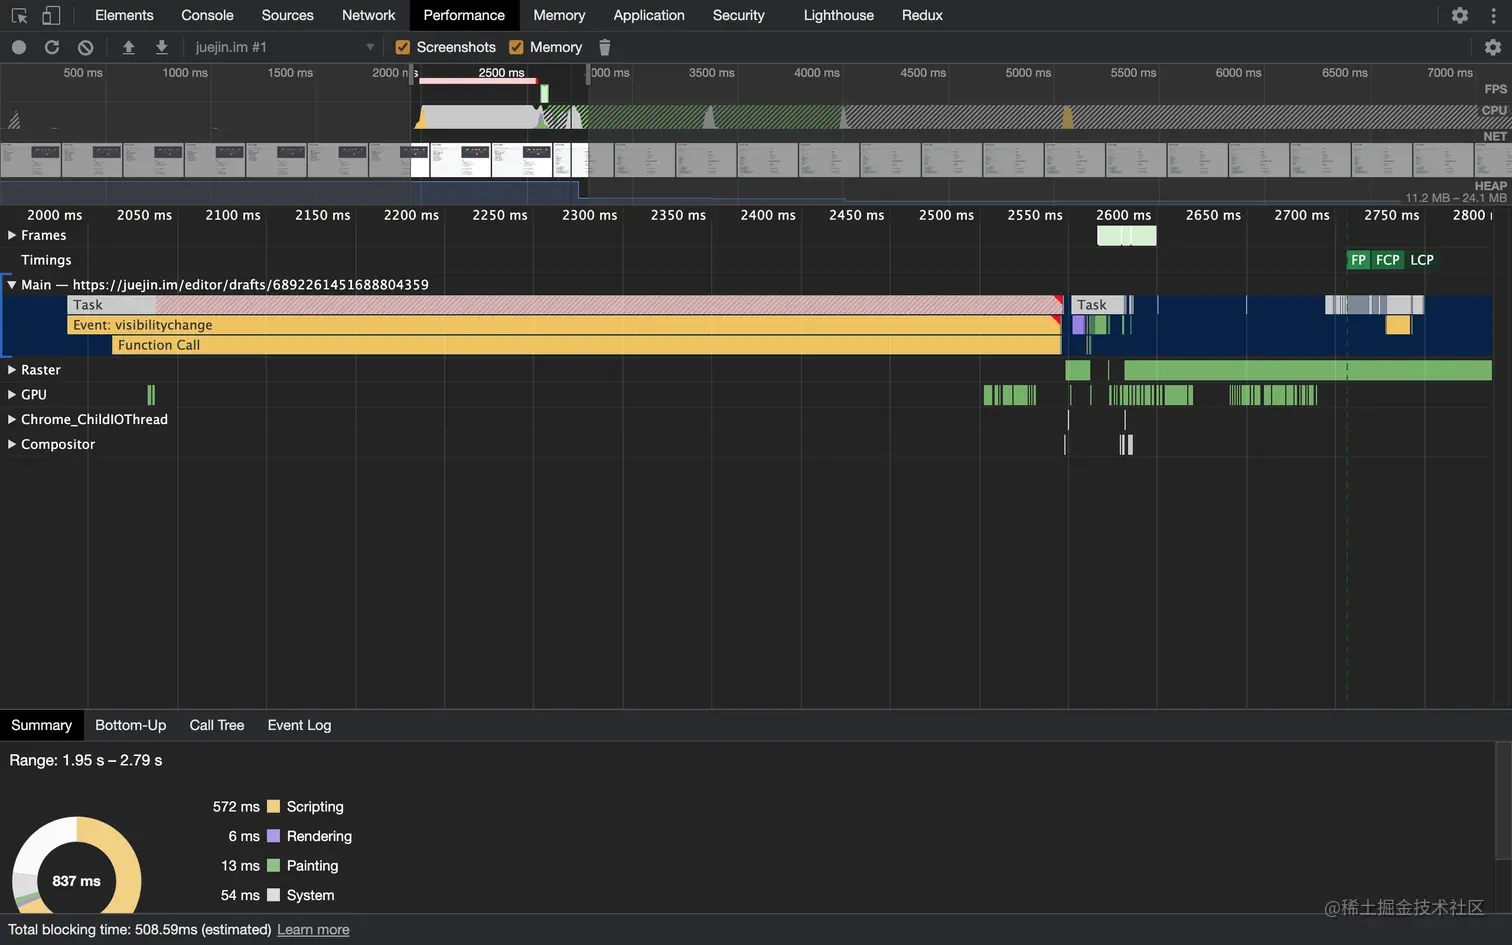Select the FP timing marker
This screenshot has height=945, width=1512.
[1358, 260]
